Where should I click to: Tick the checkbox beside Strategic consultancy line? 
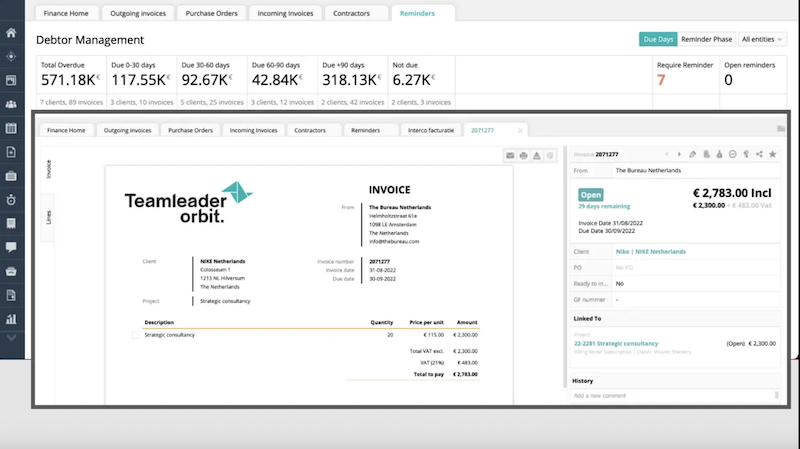(136, 335)
